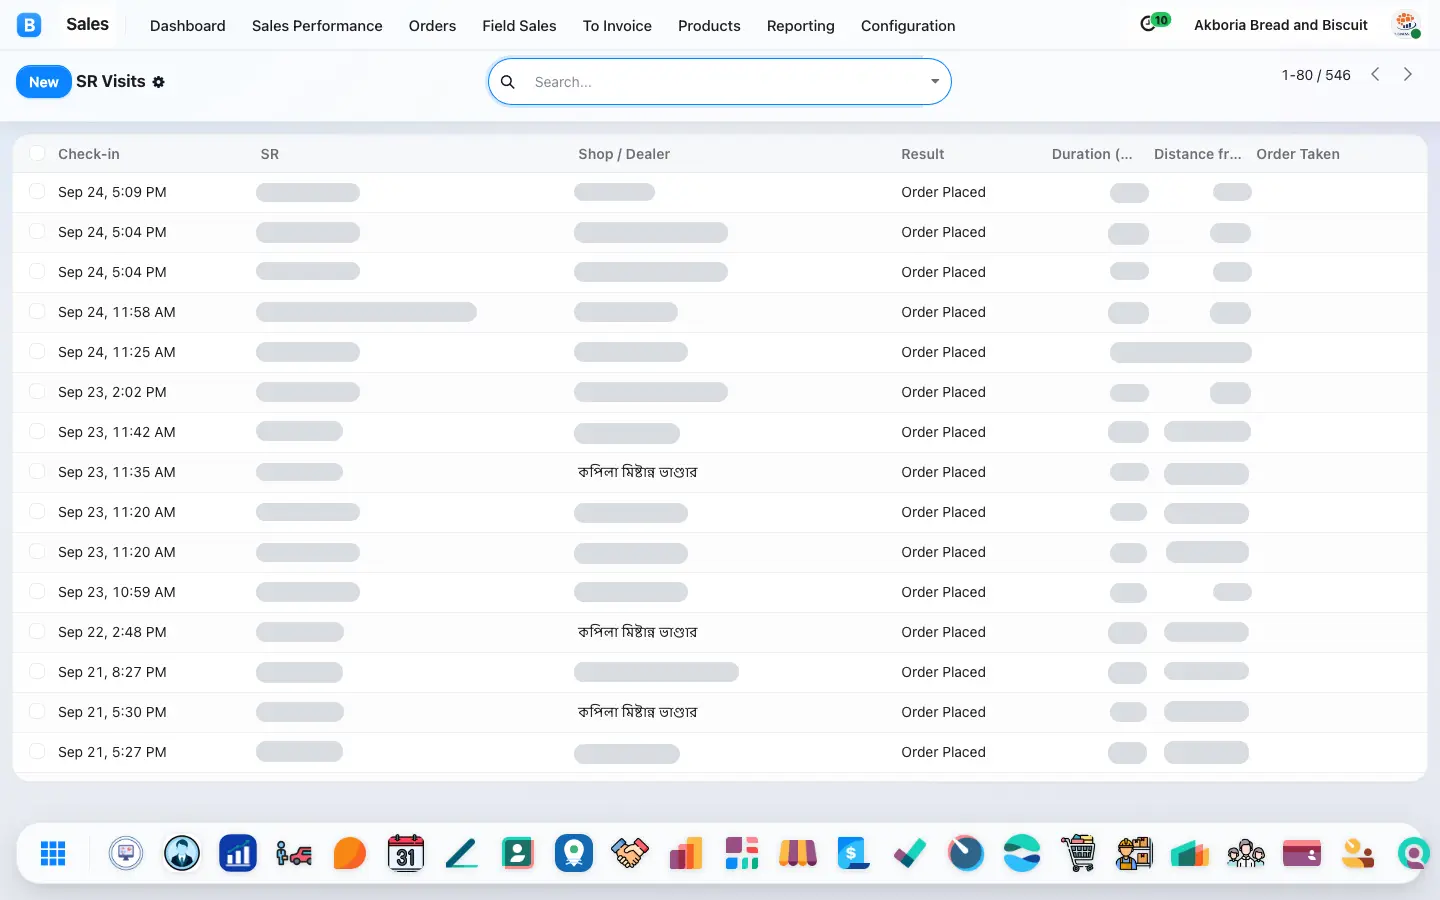Open the user avatar menu
The width and height of the screenshot is (1440, 900).
1406,25
